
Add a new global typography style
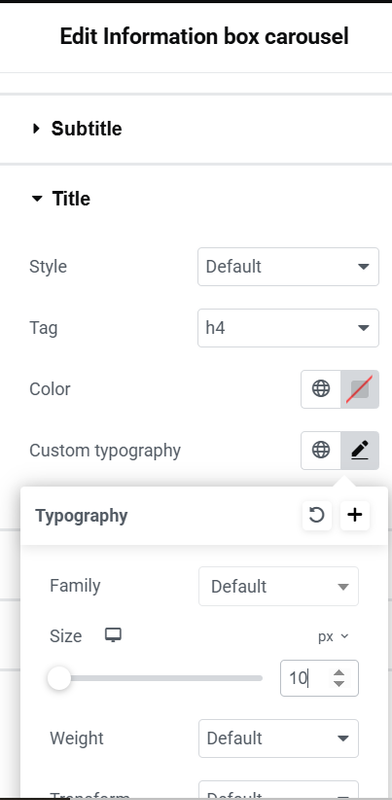point(355,515)
